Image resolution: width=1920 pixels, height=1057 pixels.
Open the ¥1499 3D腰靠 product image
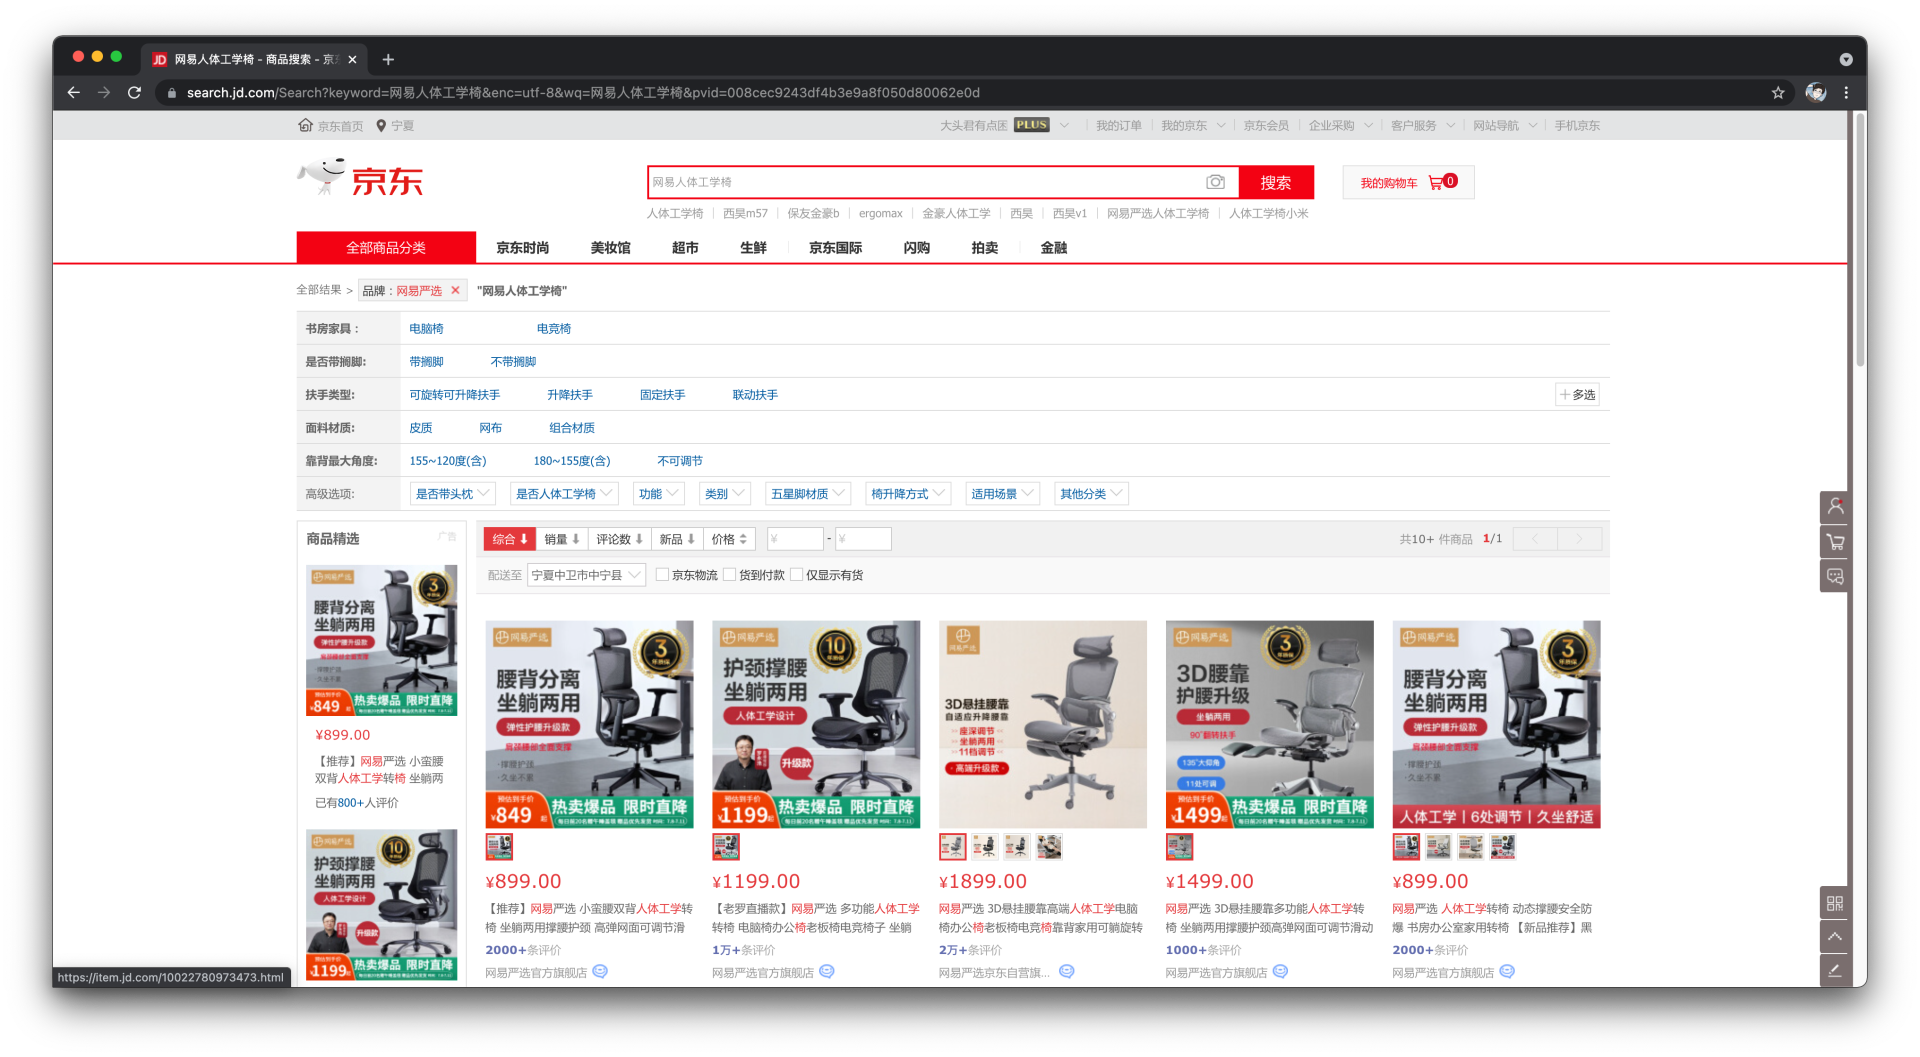point(1270,724)
